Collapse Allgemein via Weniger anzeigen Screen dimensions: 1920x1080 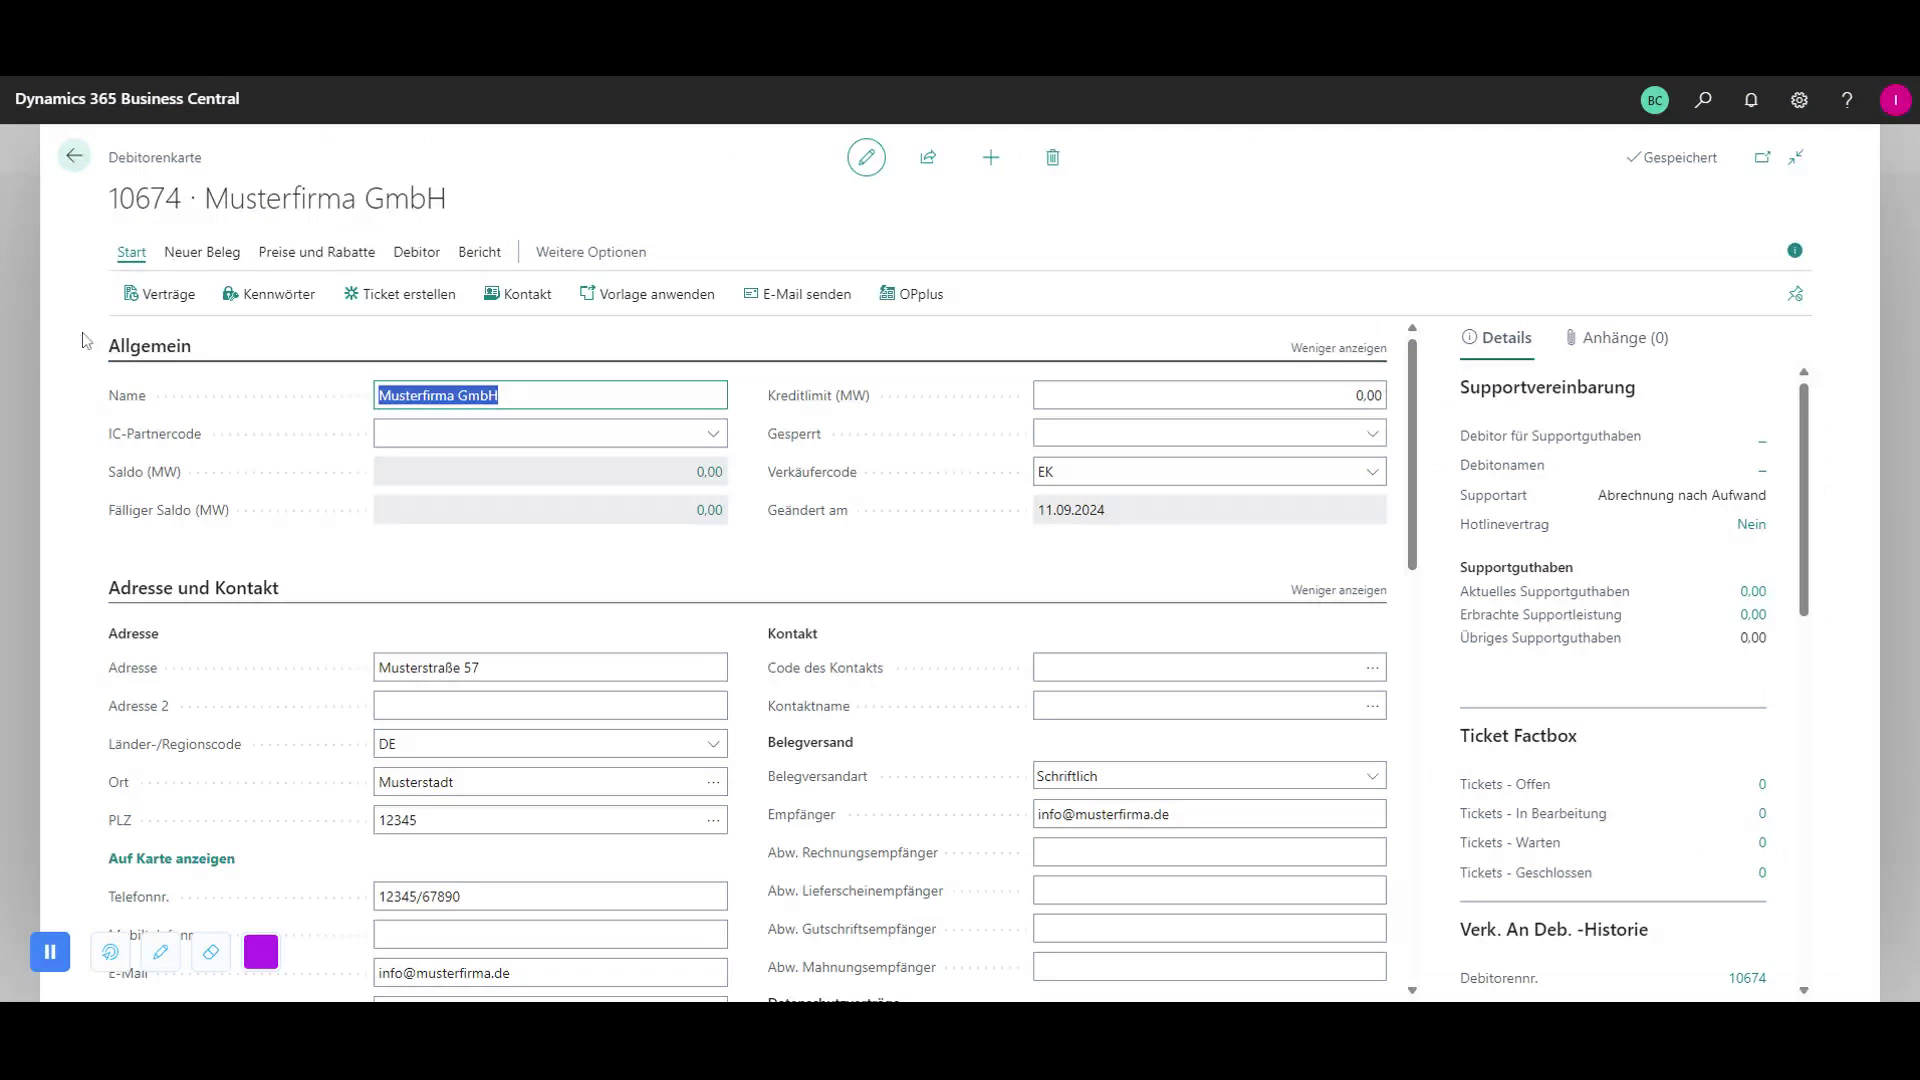(x=1337, y=348)
